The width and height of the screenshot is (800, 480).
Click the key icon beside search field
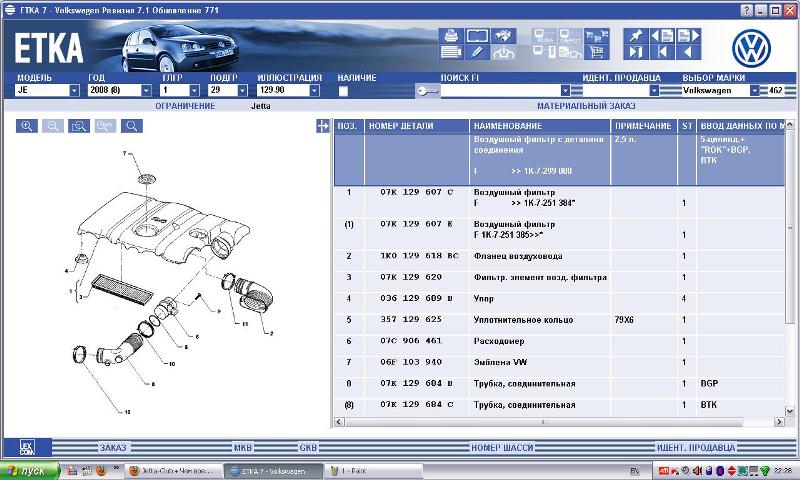pyautogui.click(x=427, y=91)
